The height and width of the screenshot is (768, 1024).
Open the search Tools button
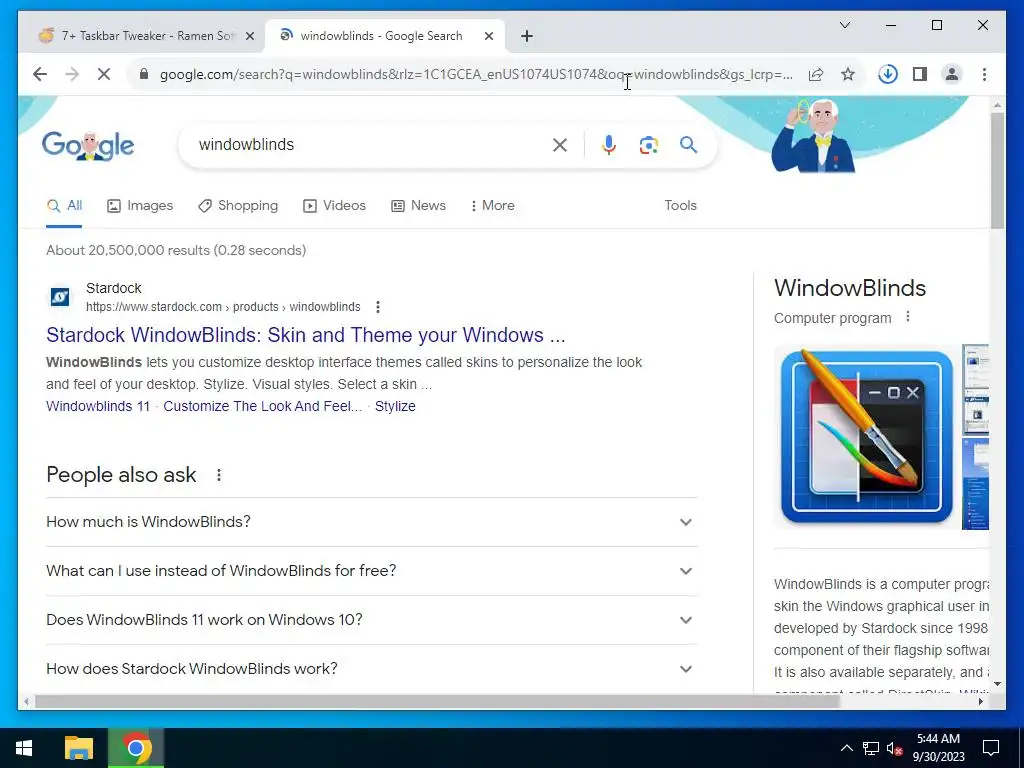[x=680, y=206]
